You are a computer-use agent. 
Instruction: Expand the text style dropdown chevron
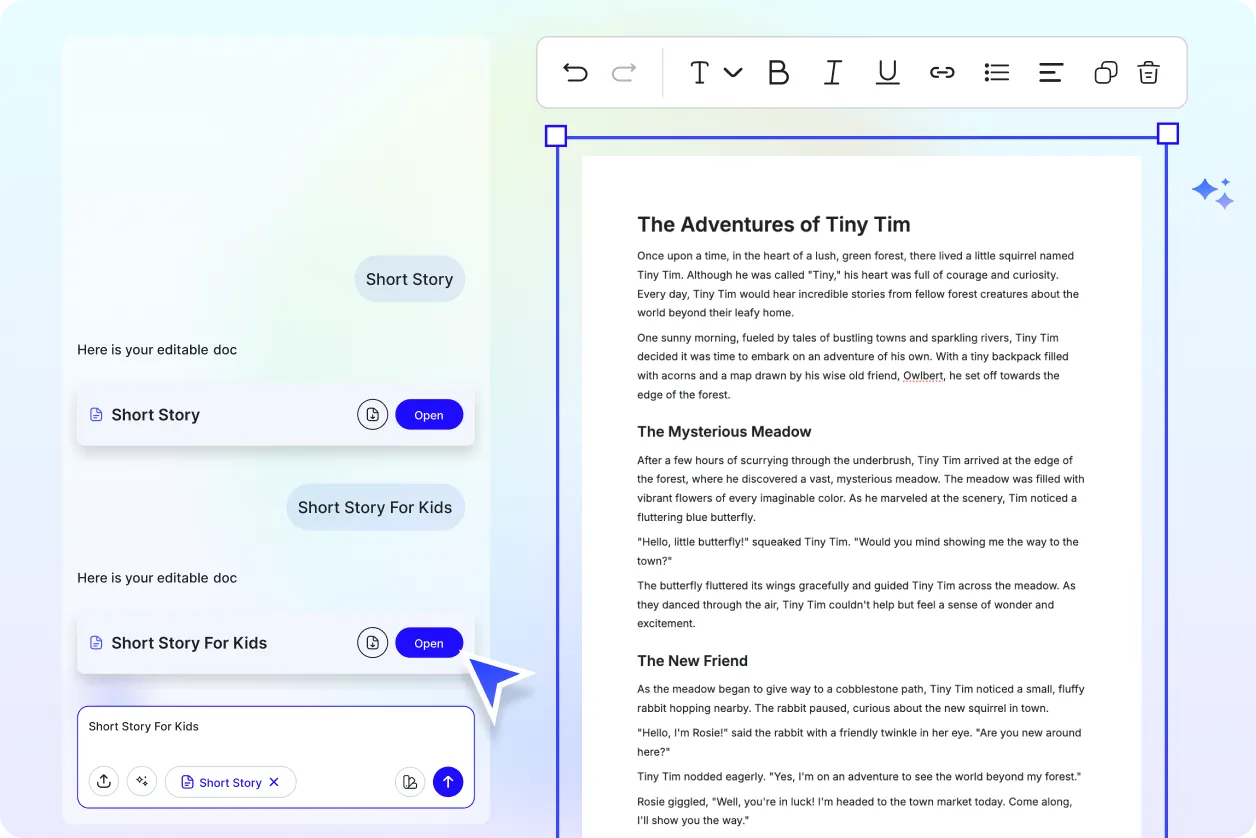[733, 72]
